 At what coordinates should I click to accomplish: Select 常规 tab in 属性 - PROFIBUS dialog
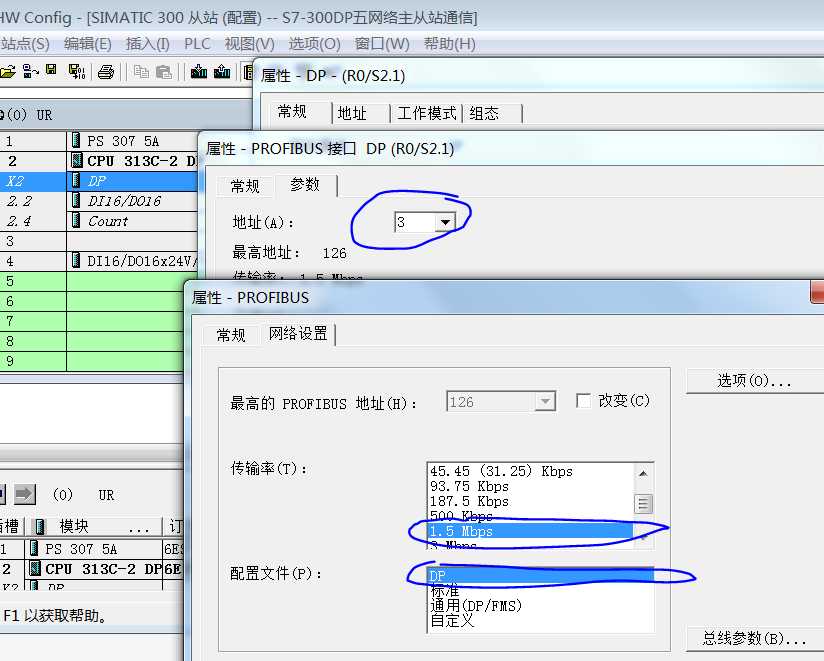231,335
